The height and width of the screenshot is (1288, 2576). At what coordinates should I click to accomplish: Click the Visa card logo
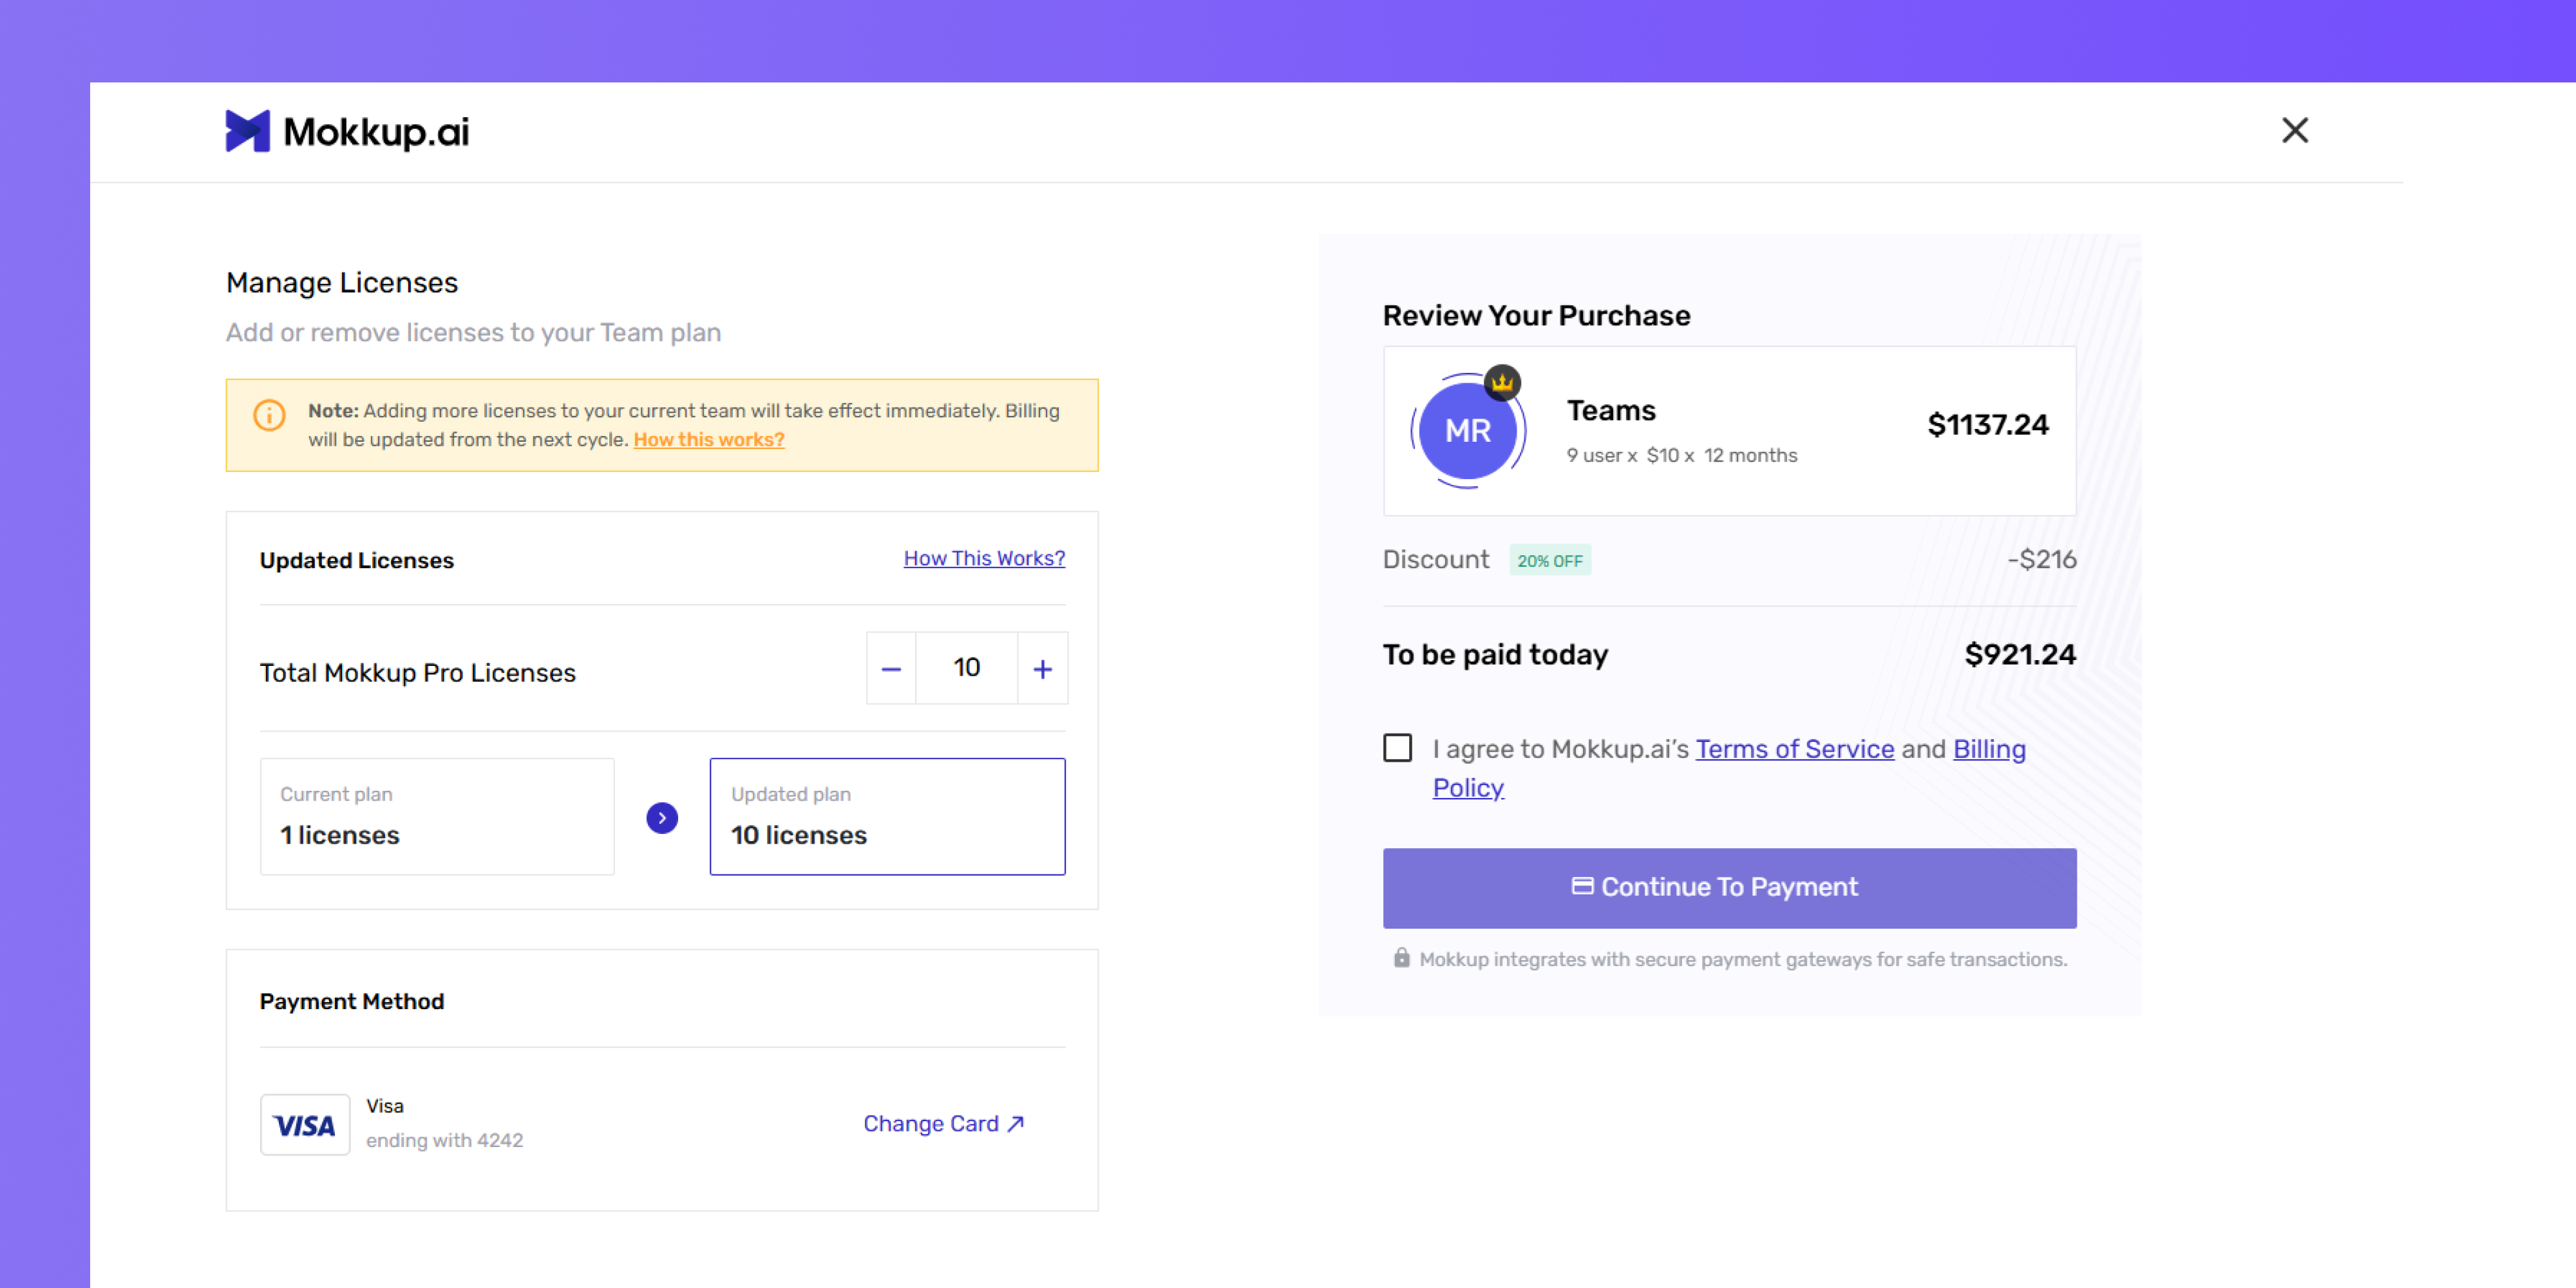pos(305,1125)
